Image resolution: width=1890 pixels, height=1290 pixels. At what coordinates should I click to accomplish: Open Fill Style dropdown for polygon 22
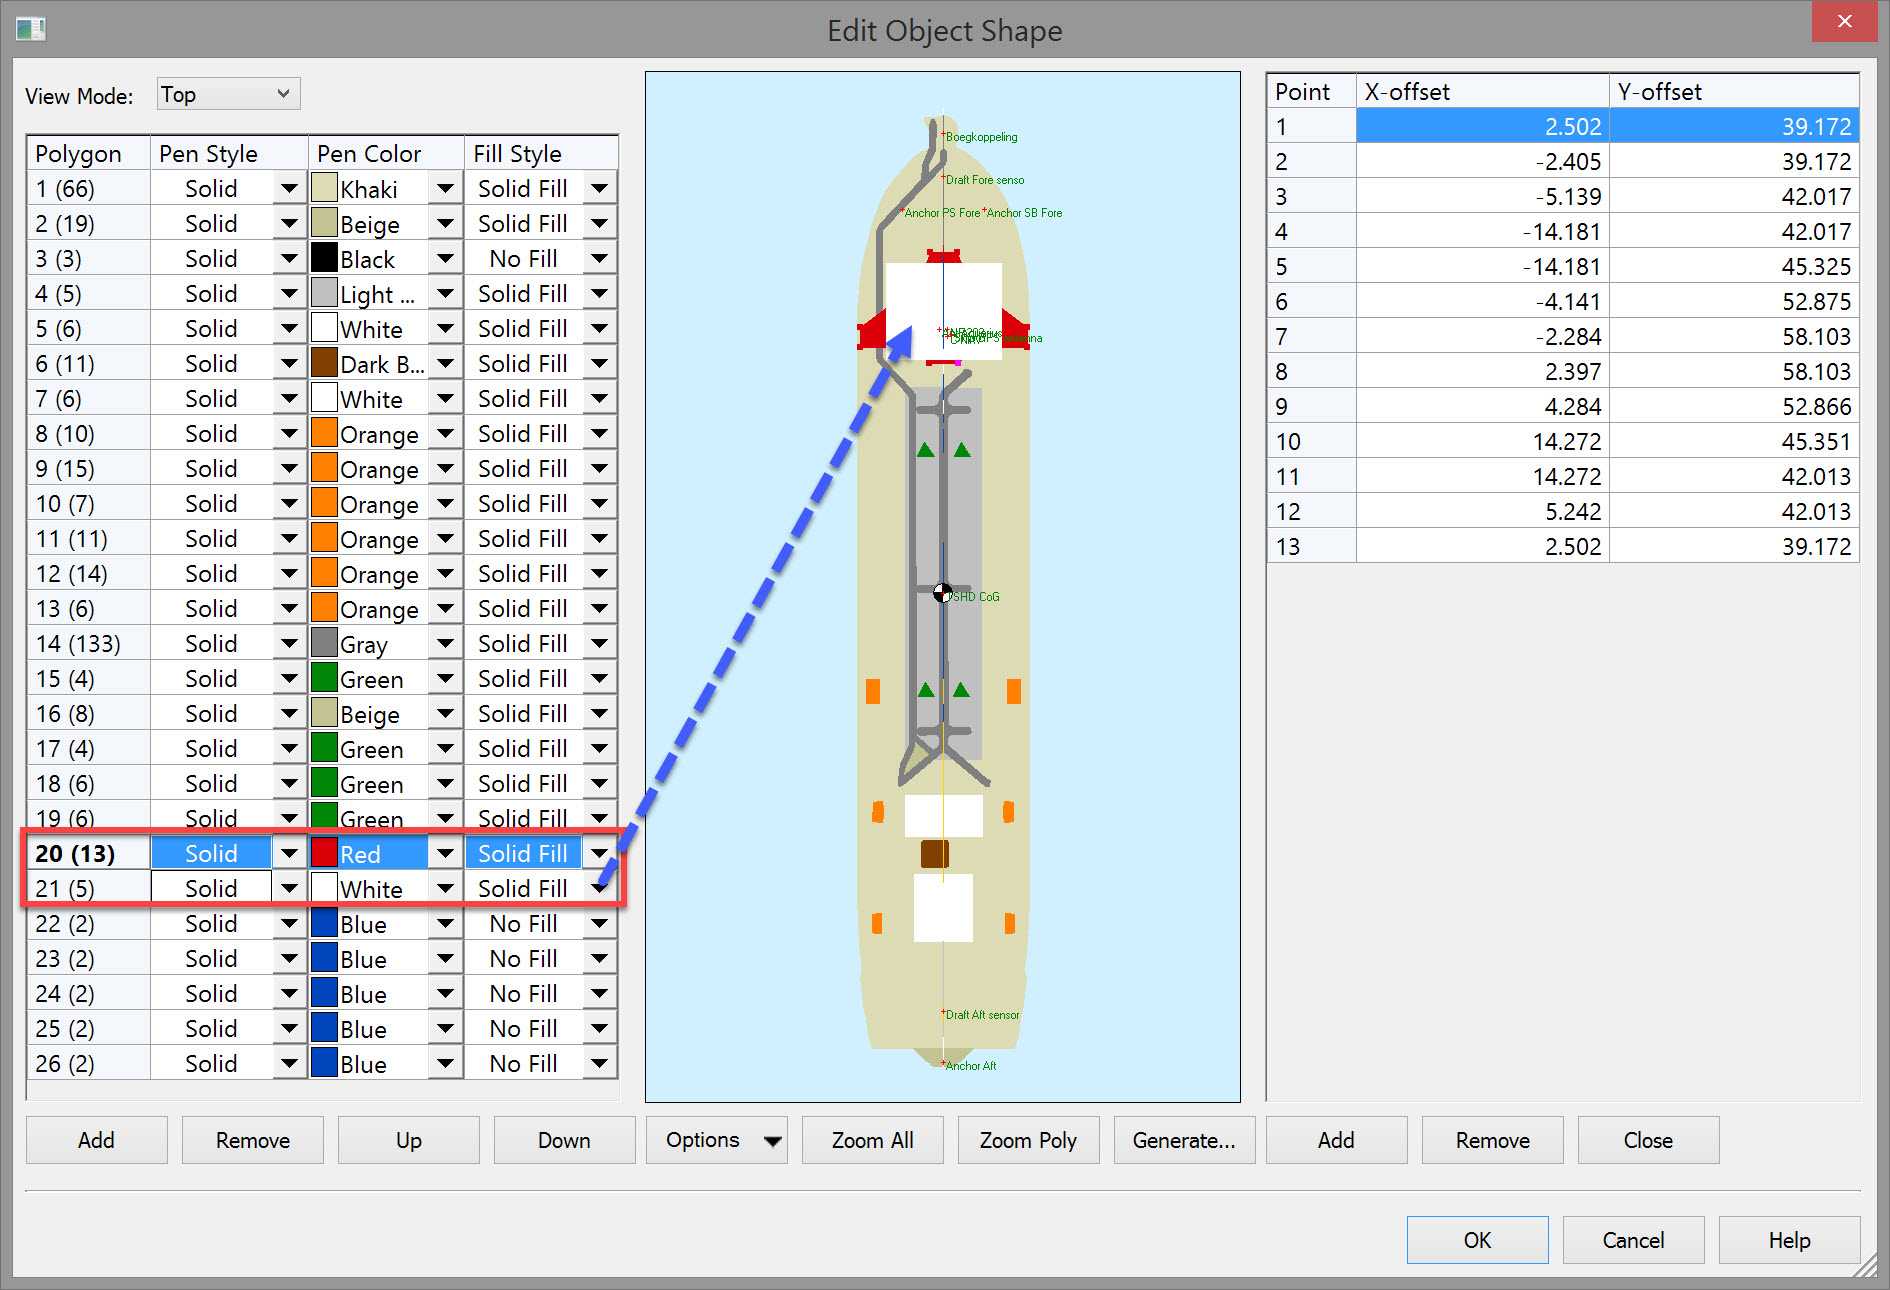(599, 924)
